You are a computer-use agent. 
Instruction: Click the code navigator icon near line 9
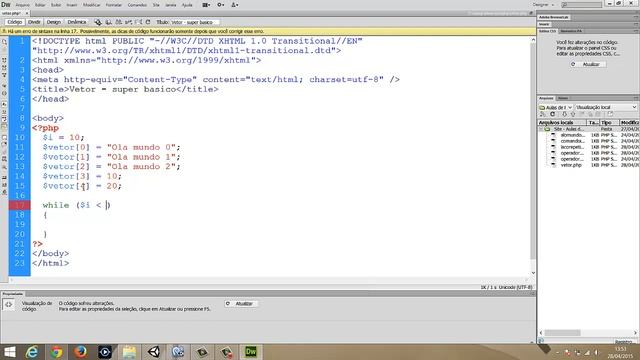point(4,127)
